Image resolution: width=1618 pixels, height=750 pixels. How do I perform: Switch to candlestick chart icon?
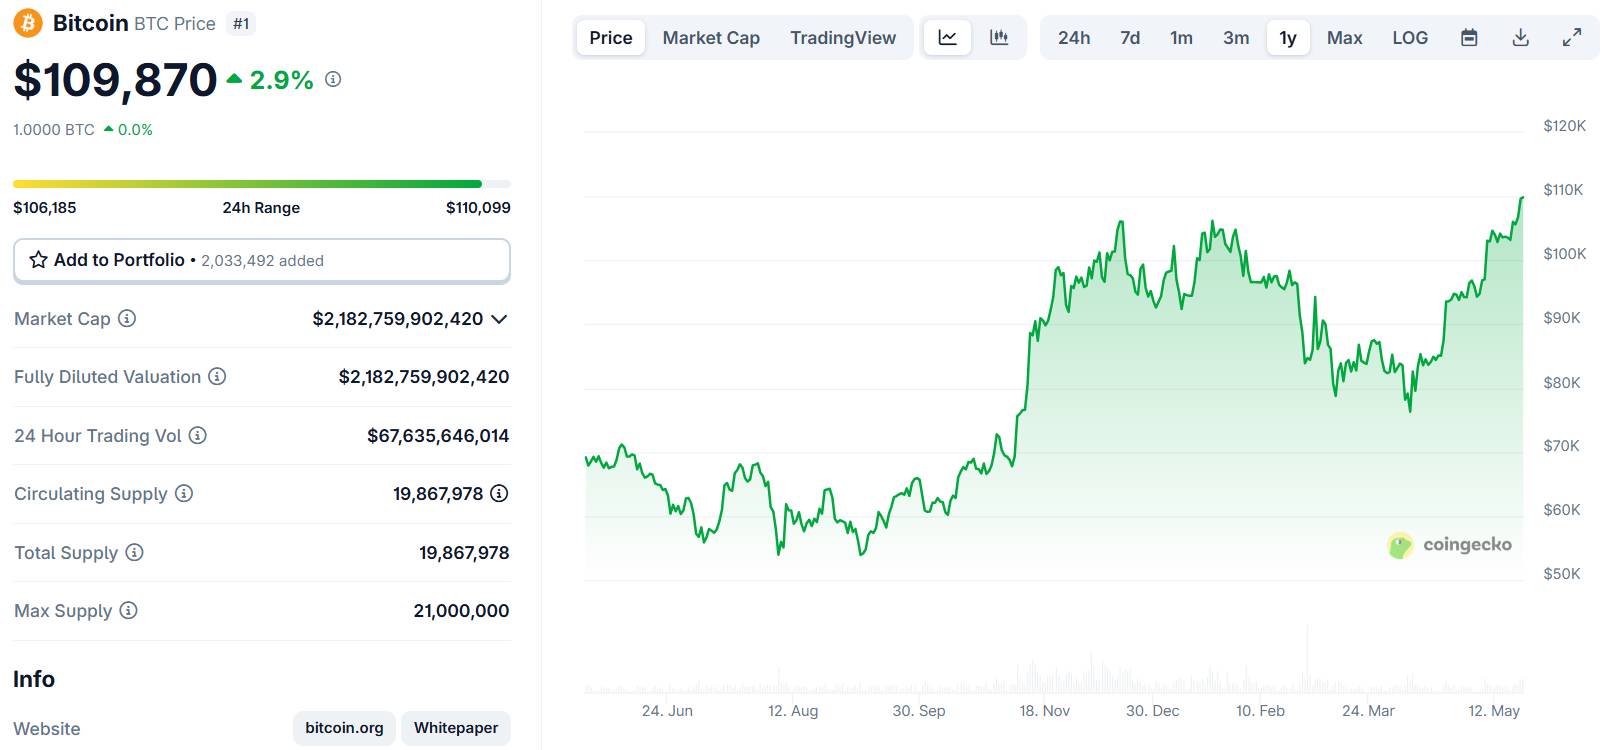tap(999, 38)
